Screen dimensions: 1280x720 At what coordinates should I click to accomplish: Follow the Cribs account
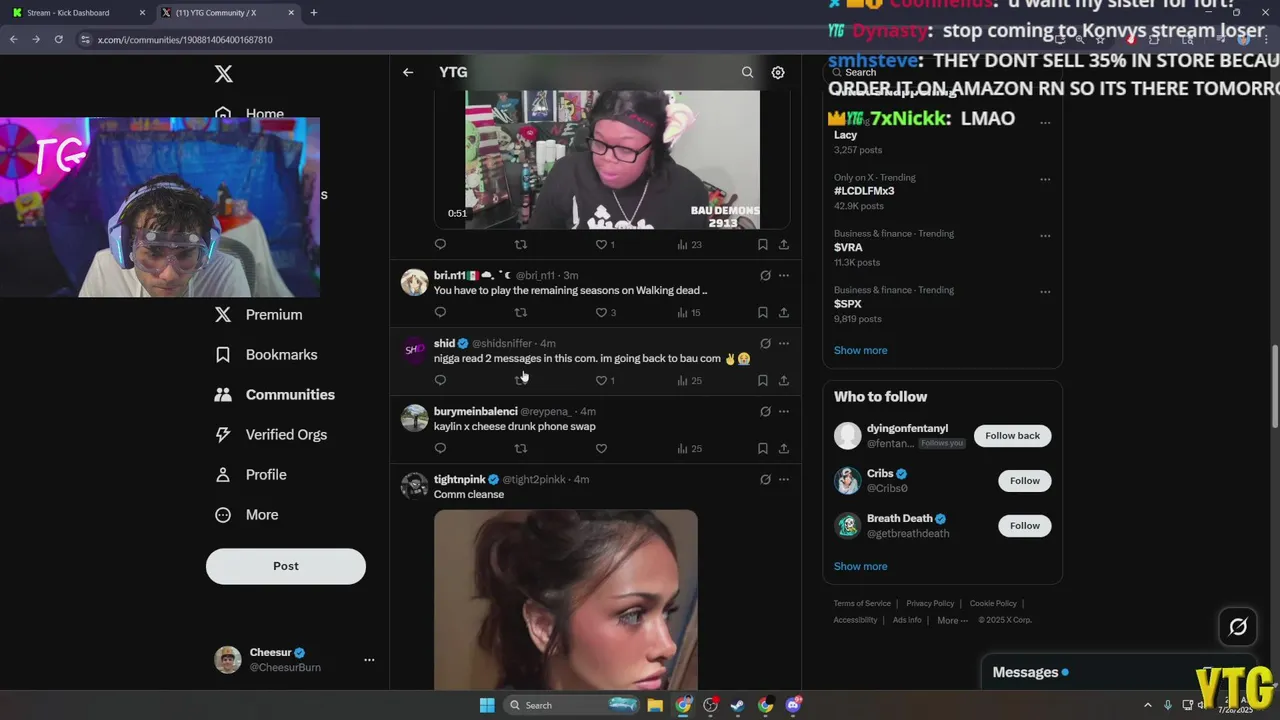[1025, 480]
